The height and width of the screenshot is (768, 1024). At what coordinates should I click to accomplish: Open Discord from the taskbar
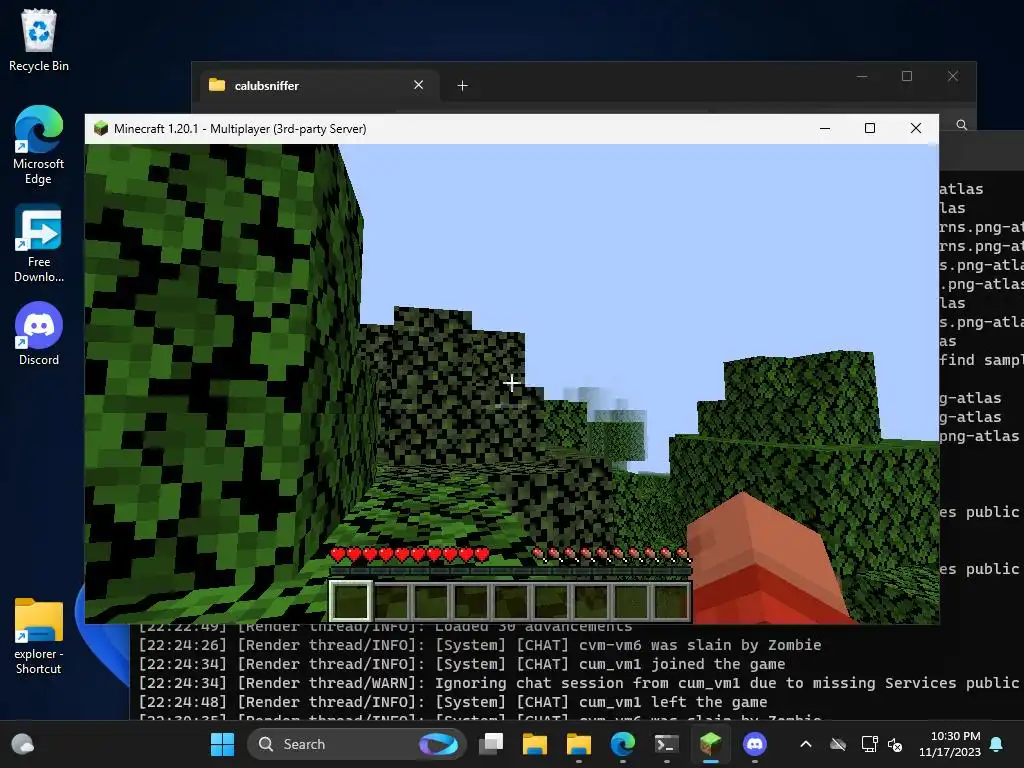[x=754, y=744]
